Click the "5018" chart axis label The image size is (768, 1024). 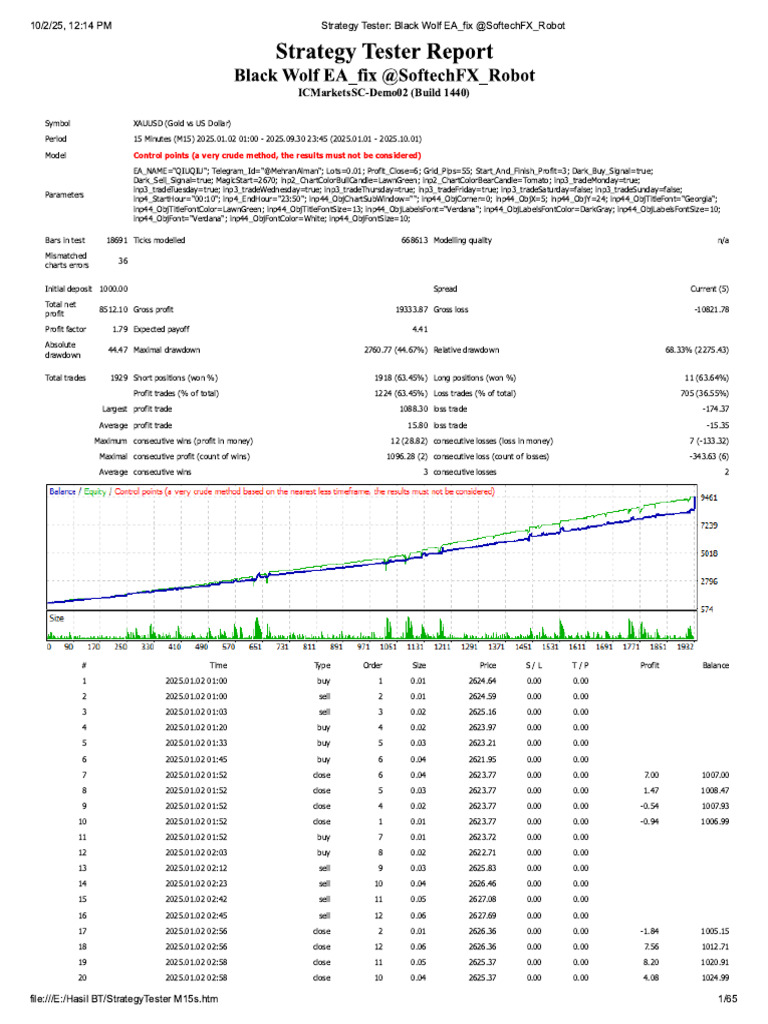pos(709,554)
